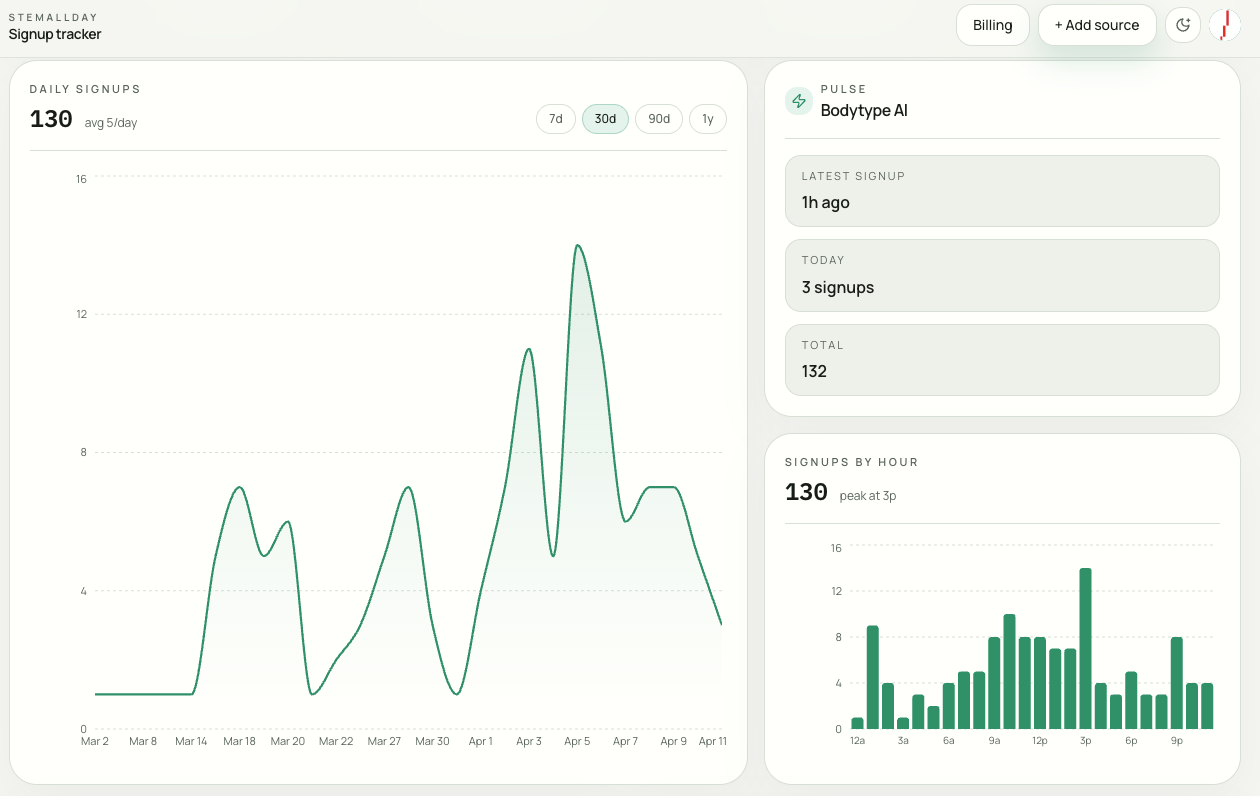Click the Pulse lightning bolt icon
The width and height of the screenshot is (1260, 796).
pyautogui.click(x=798, y=101)
